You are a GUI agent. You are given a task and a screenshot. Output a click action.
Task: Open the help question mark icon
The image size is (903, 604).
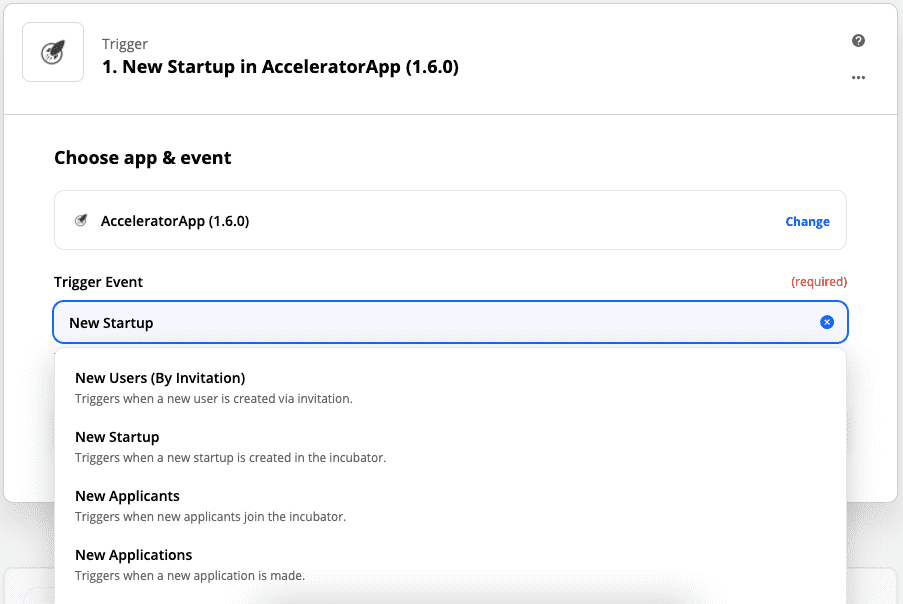click(858, 41)
